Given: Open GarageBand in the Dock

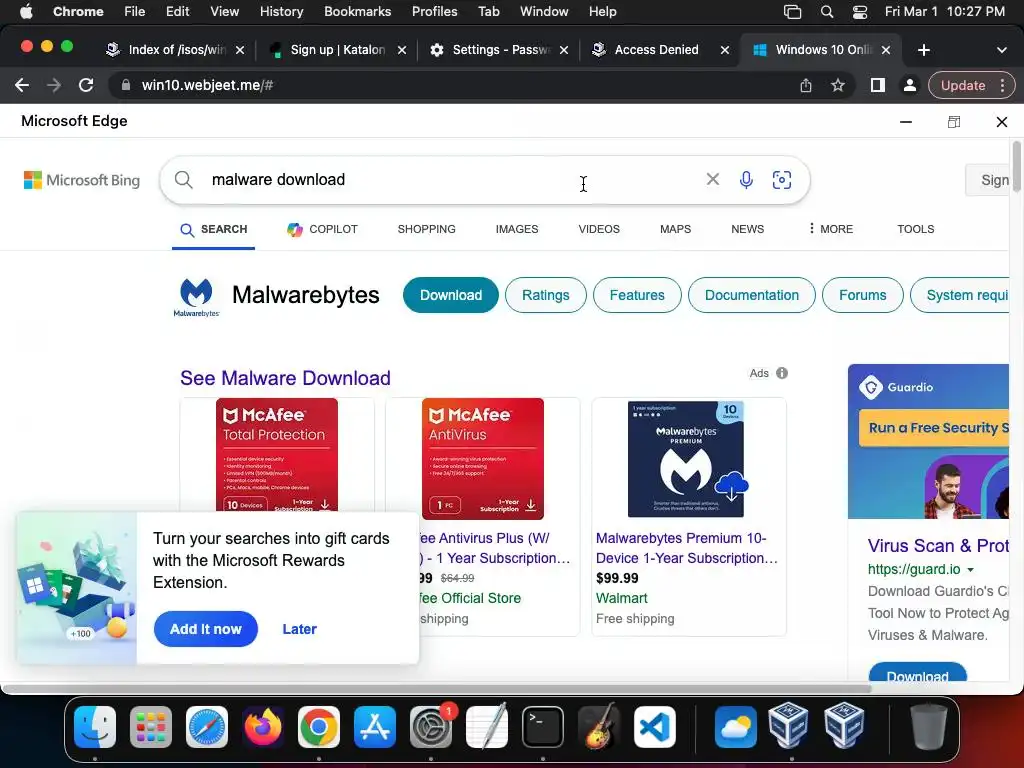Looking at the screenshot, I should (x=599, y=727).
